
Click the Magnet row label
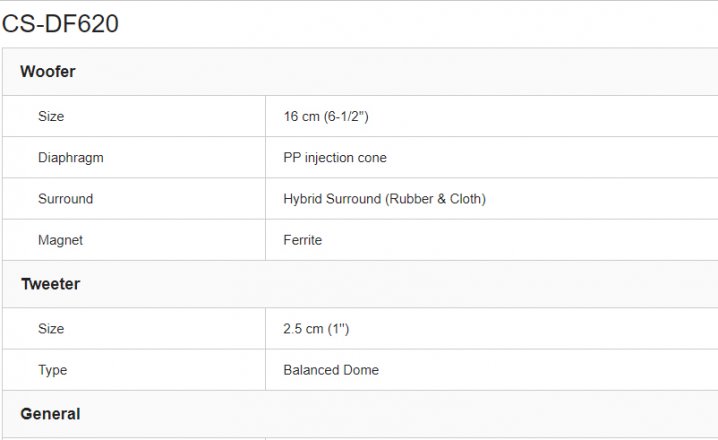click(60, 240)
